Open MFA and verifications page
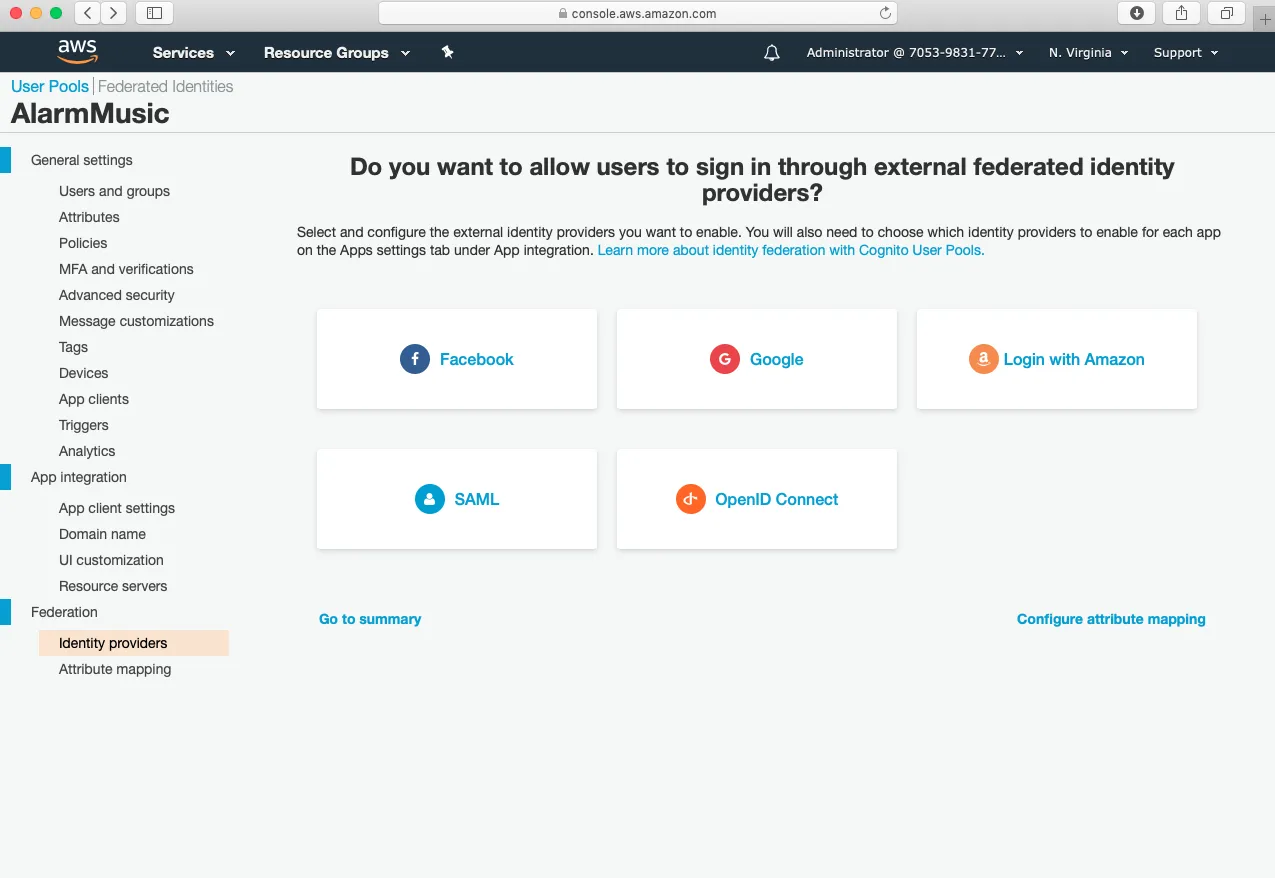The image size is (1275, 878). tap(126, 269)
